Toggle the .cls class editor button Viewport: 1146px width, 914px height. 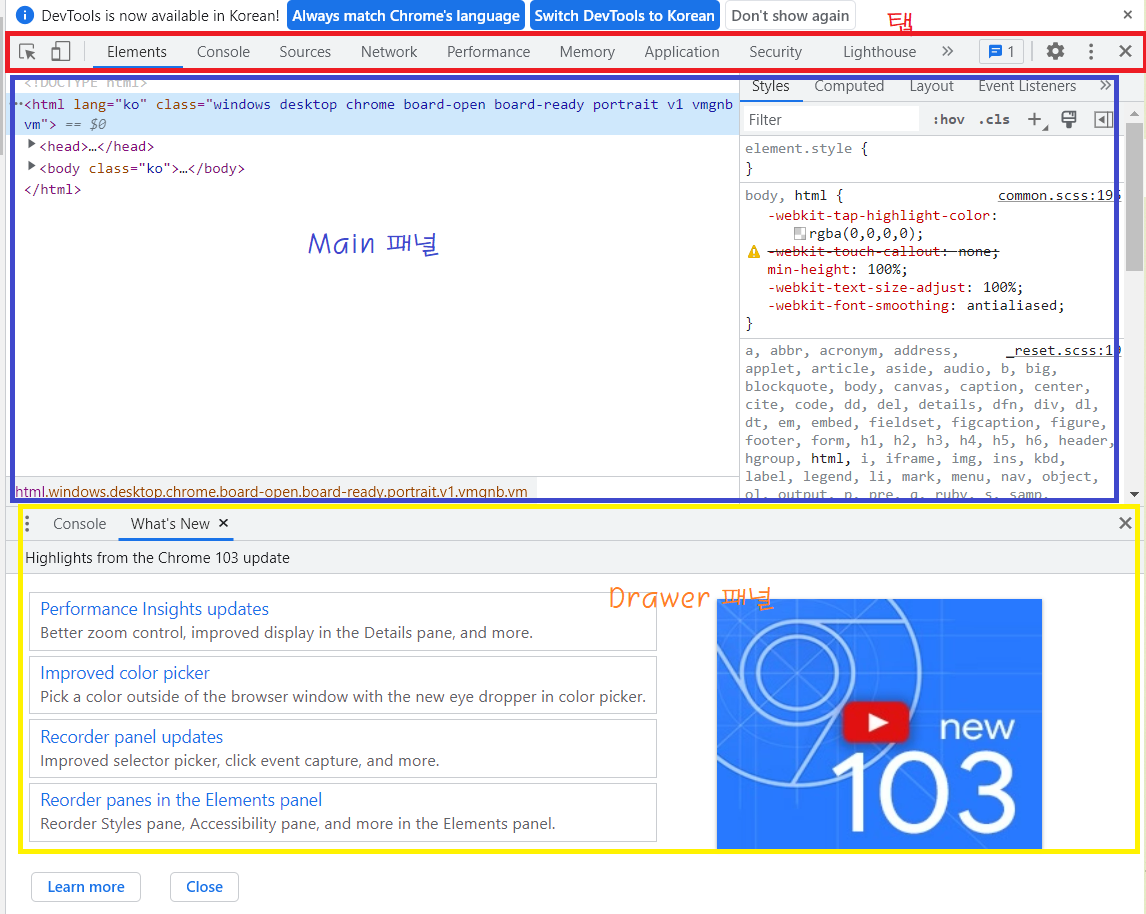[994, 119]
